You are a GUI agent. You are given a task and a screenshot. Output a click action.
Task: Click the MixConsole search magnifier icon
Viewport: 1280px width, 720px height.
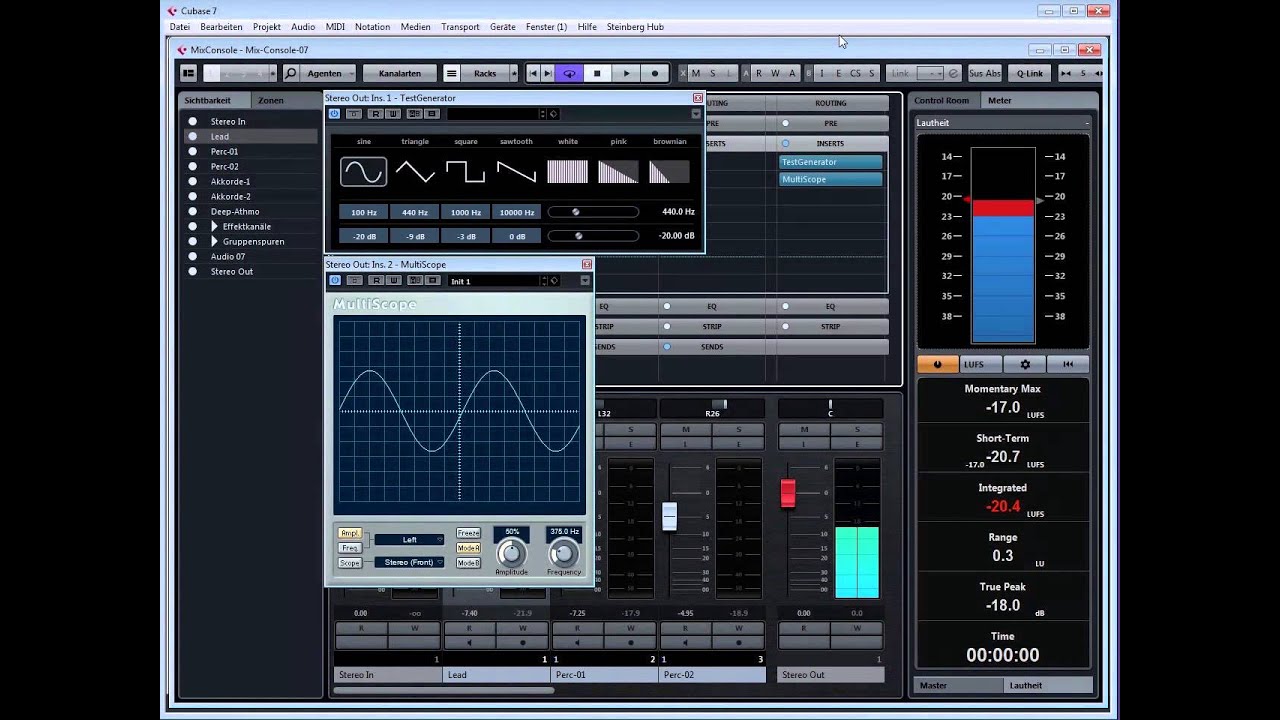(290, 73)
